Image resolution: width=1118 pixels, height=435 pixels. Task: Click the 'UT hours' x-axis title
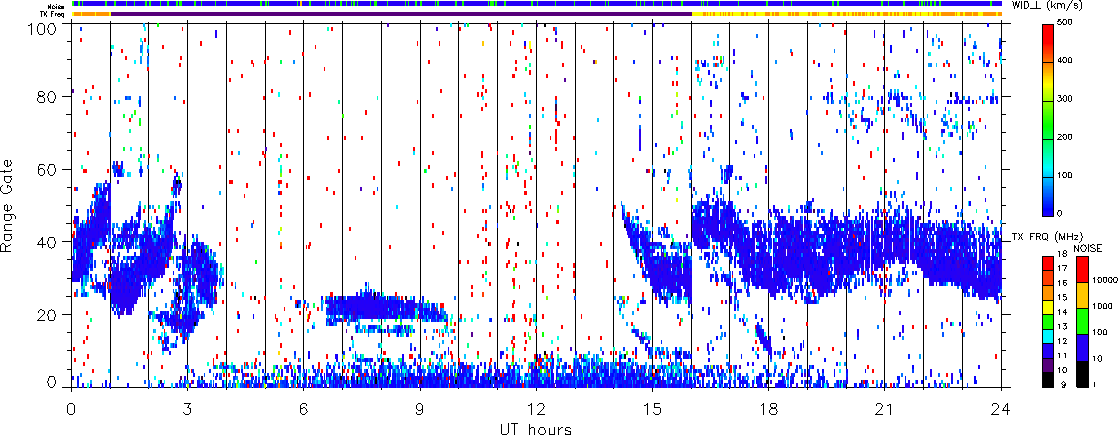(x=536, y=427)
